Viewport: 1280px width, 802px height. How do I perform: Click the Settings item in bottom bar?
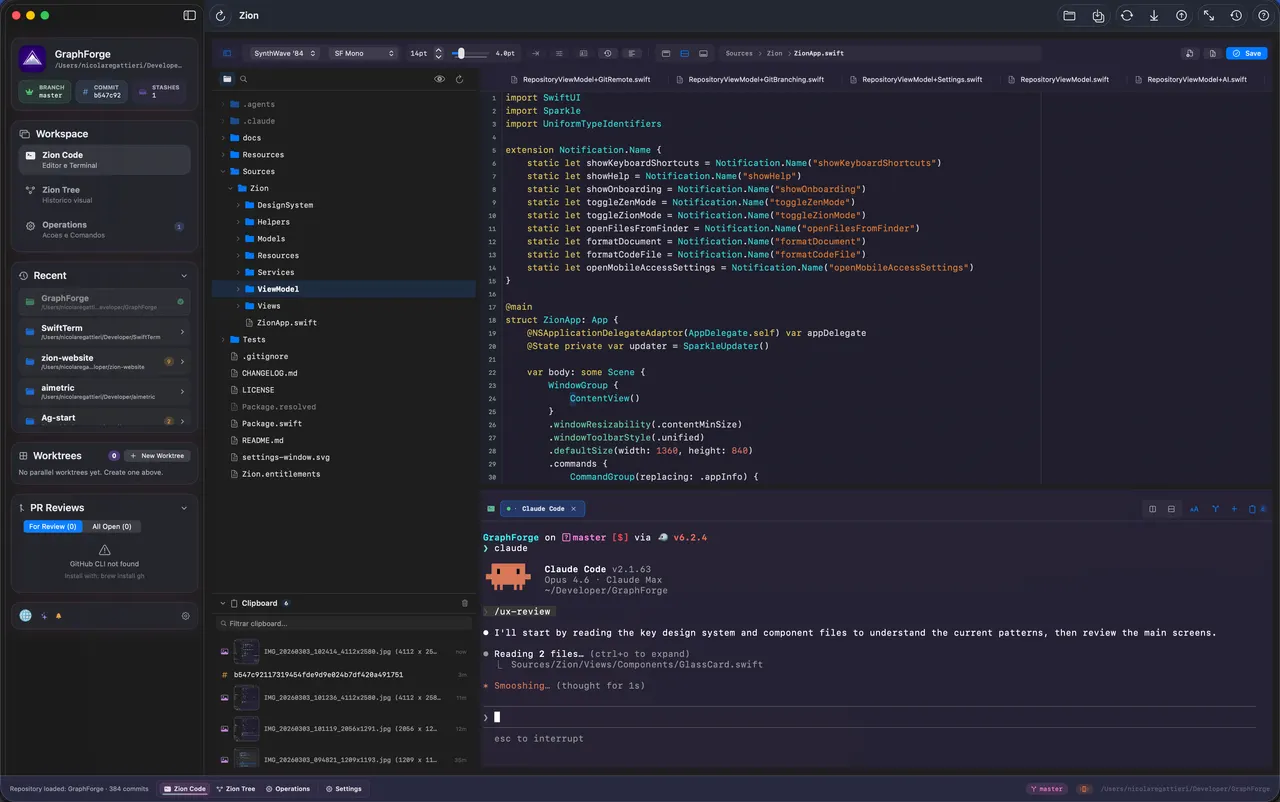pos(343,789)
